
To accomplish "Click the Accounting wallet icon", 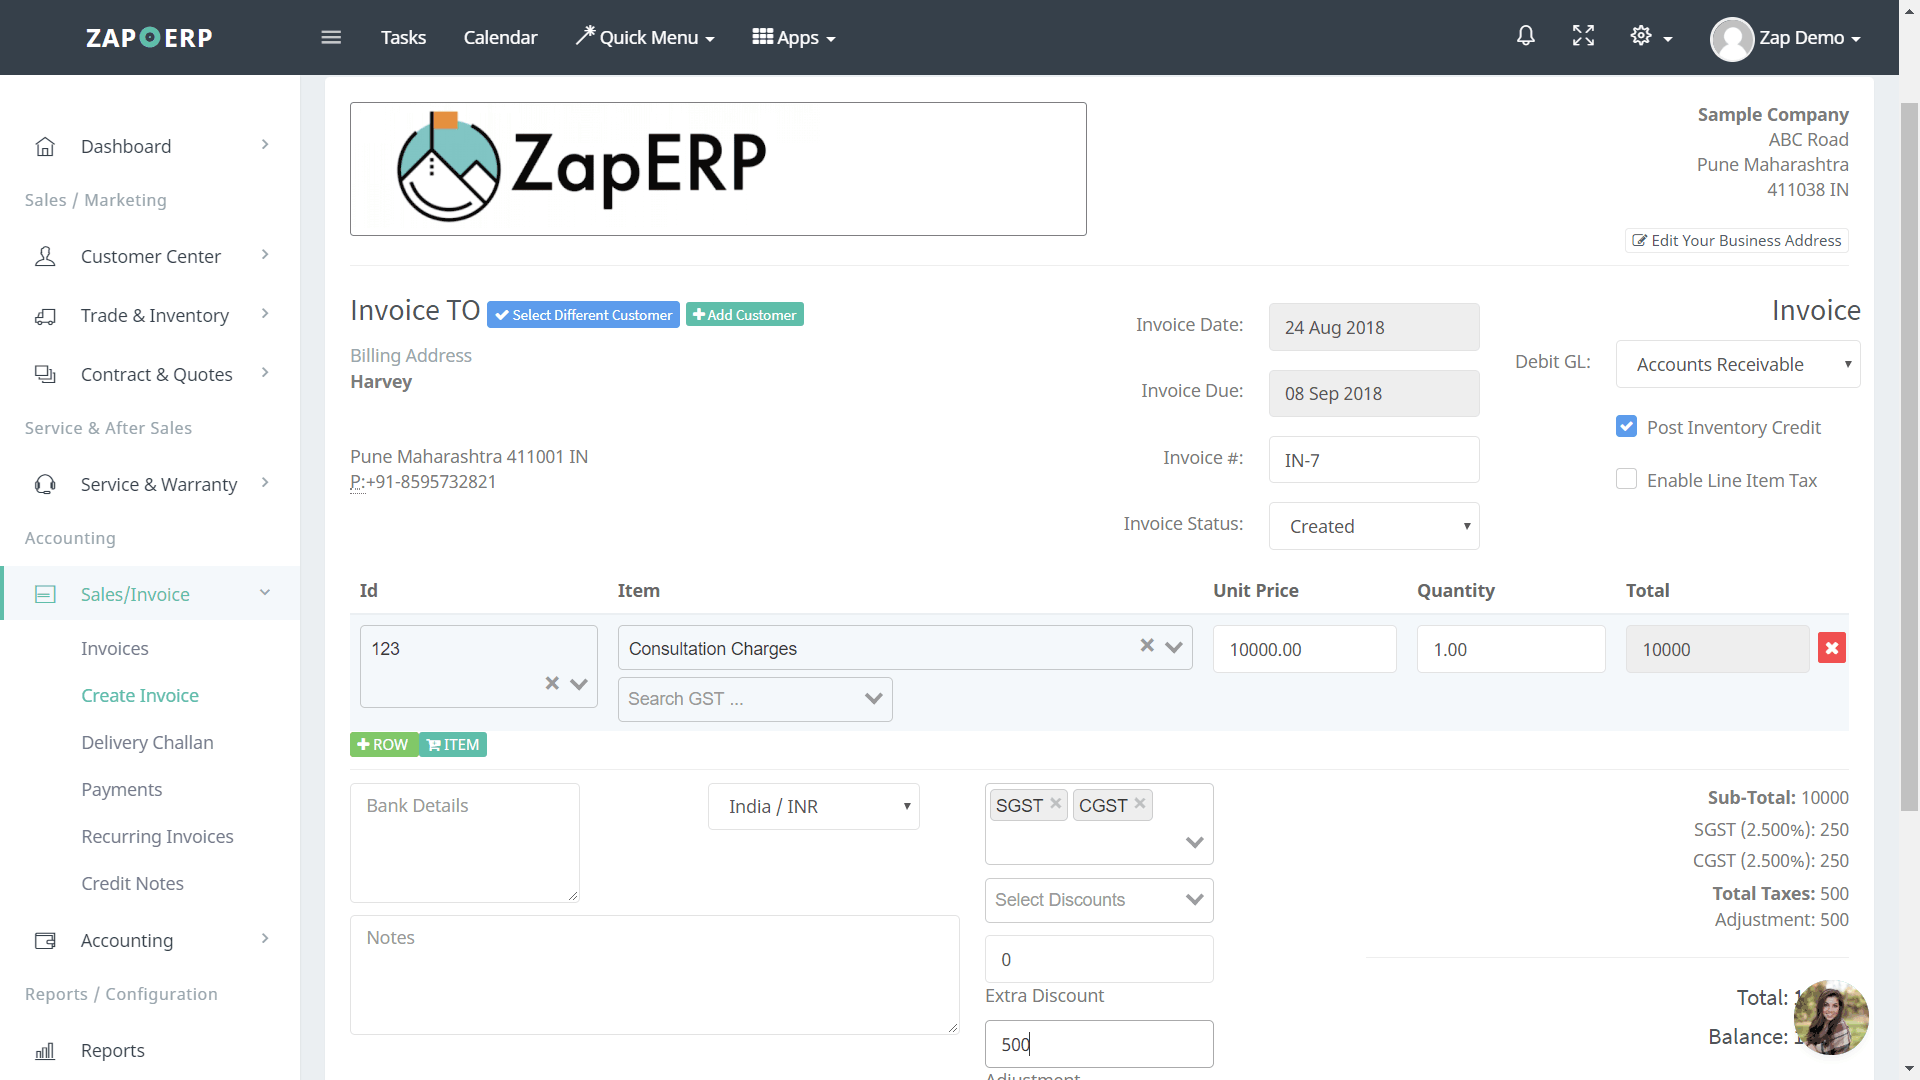I will point(45,940).
